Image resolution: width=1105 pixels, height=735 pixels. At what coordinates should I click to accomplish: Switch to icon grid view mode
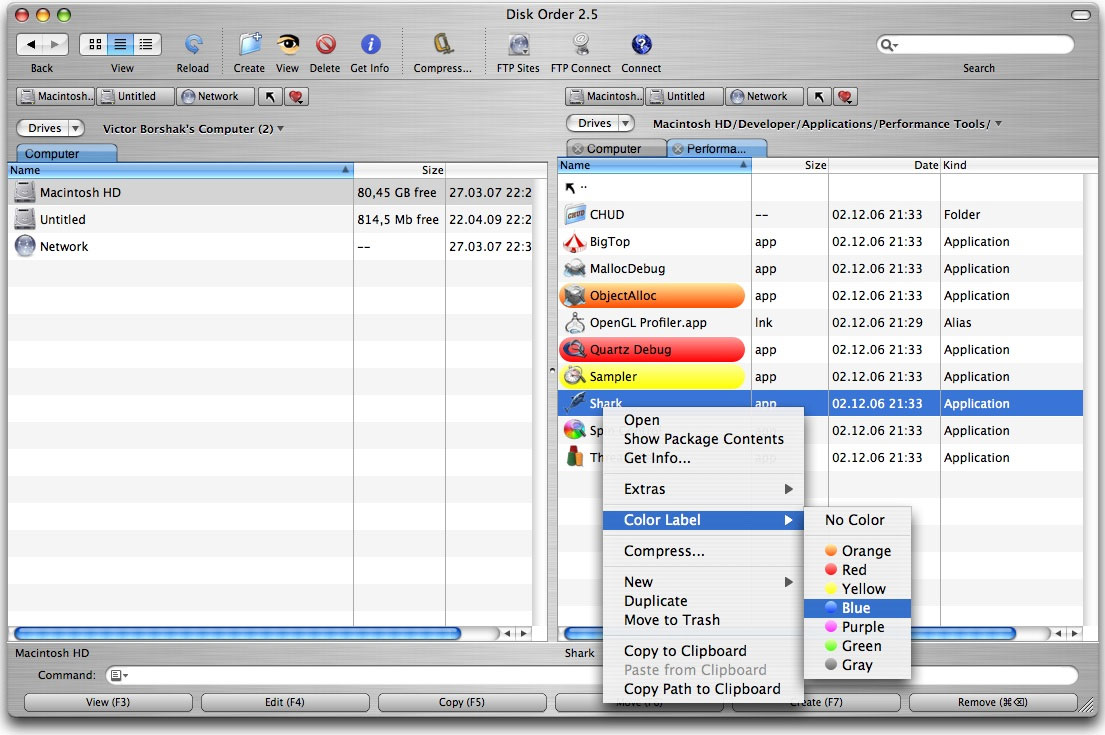coord(94,44)
